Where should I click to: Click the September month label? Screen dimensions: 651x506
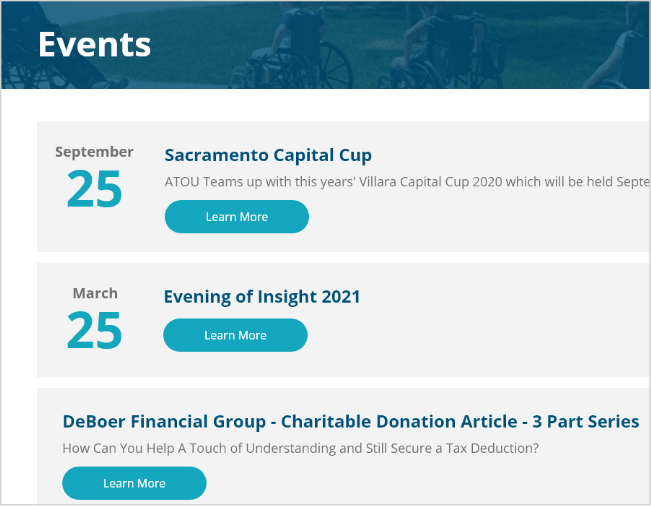click(x=94, y=152)
